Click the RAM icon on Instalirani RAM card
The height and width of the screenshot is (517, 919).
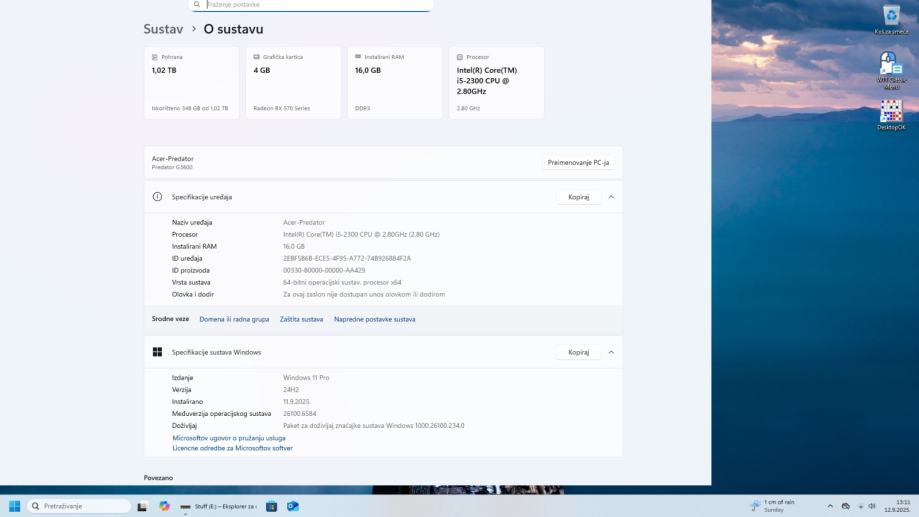click(358, 57)
